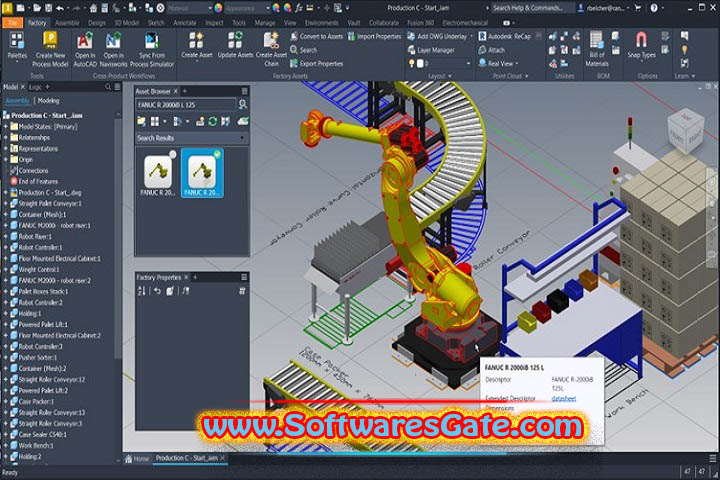Click the undo arrow in Factory Properties toolbar
Image resolution: width=720 pixels, height=480 pixels.
pos(157,291)
